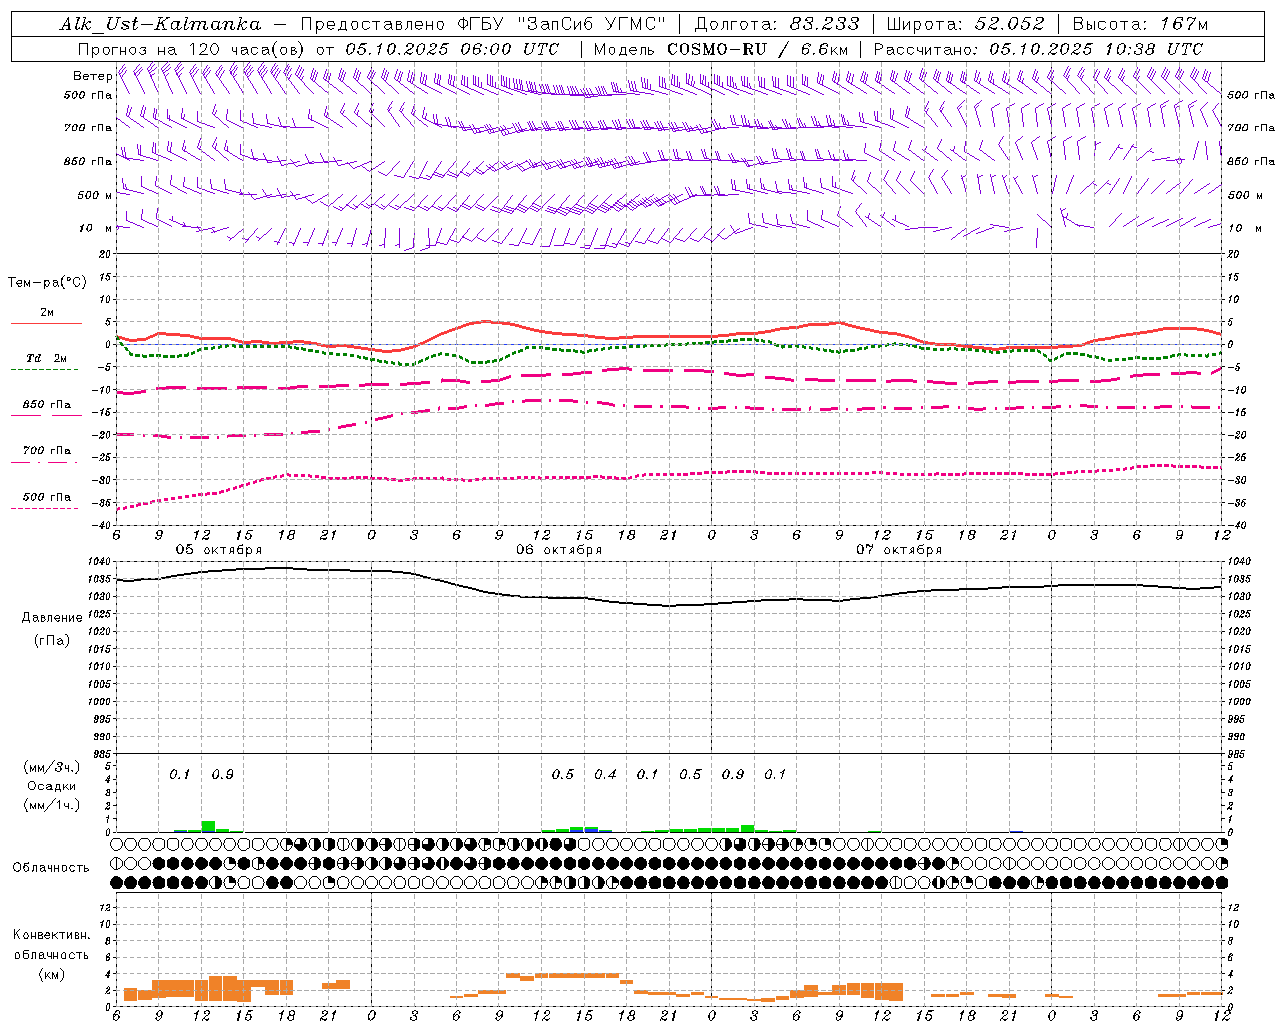Click the Тем-ра(°C) temperature panel label
Viewport: 1280px width, 1024px height.
tap(47, 283)
